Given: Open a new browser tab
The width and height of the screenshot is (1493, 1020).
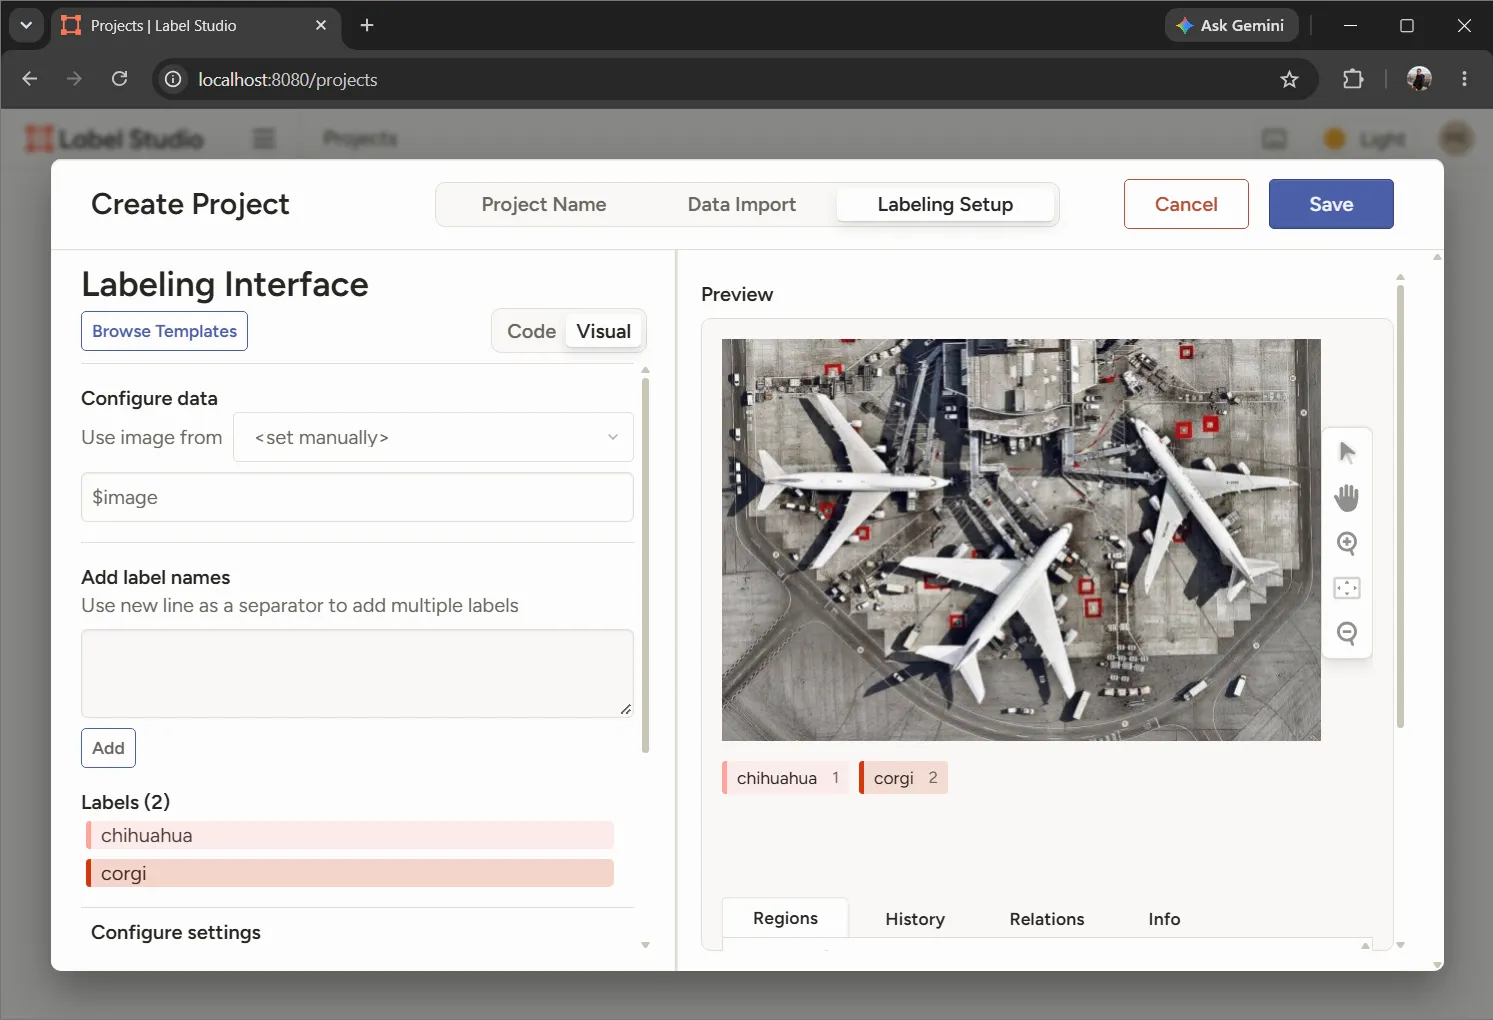Looking at the screenshot, I should tap(367, 25).
